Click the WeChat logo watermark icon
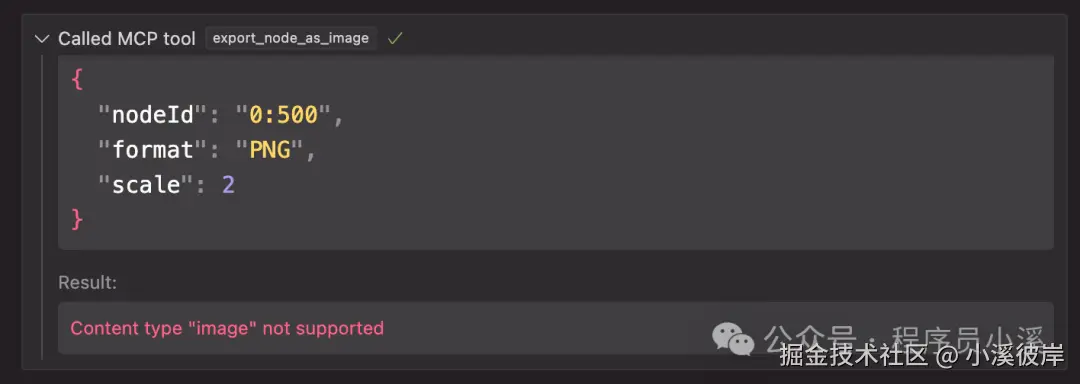 point(733,340)
